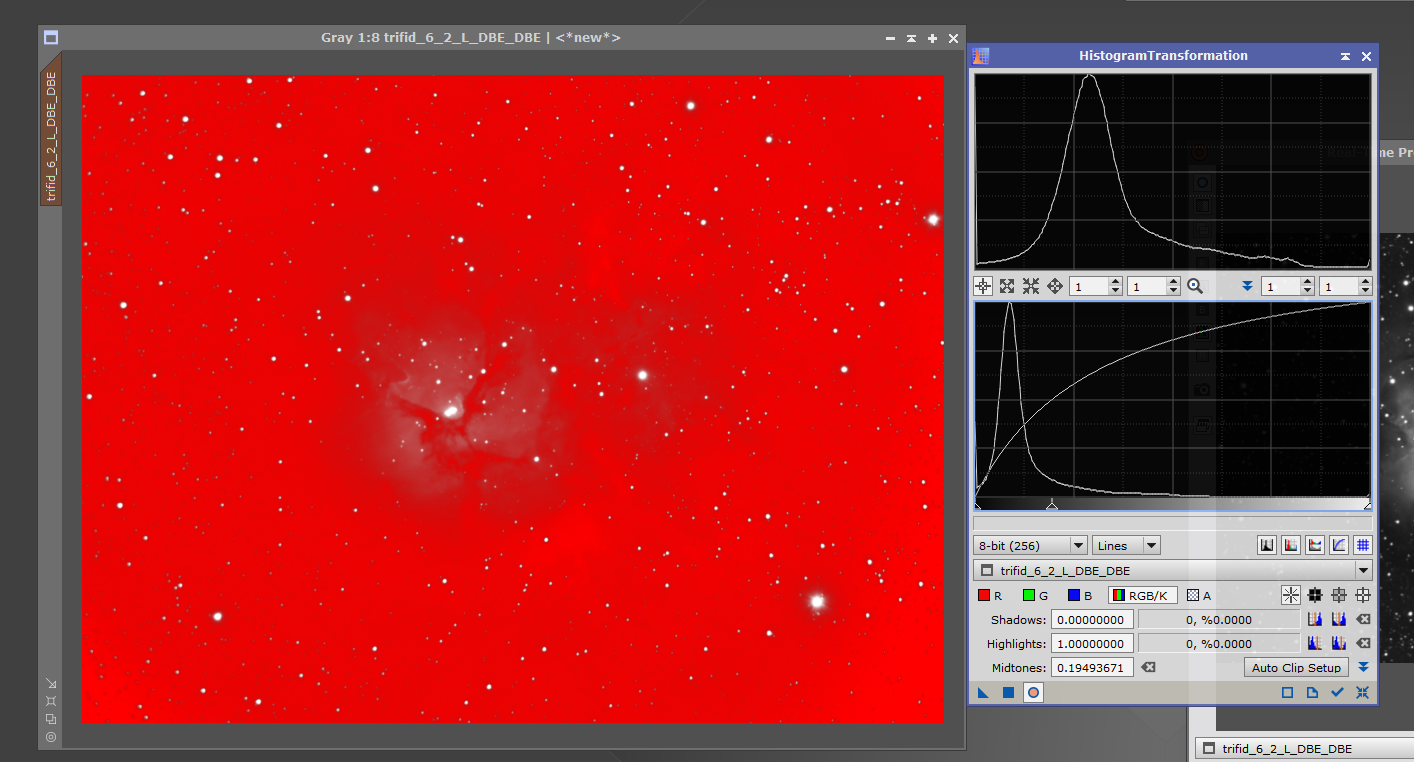This screenshot has height=762, width=1414.
Task: Click the Apply square icon at bottom left
Action: click(x=1008, y=692)
